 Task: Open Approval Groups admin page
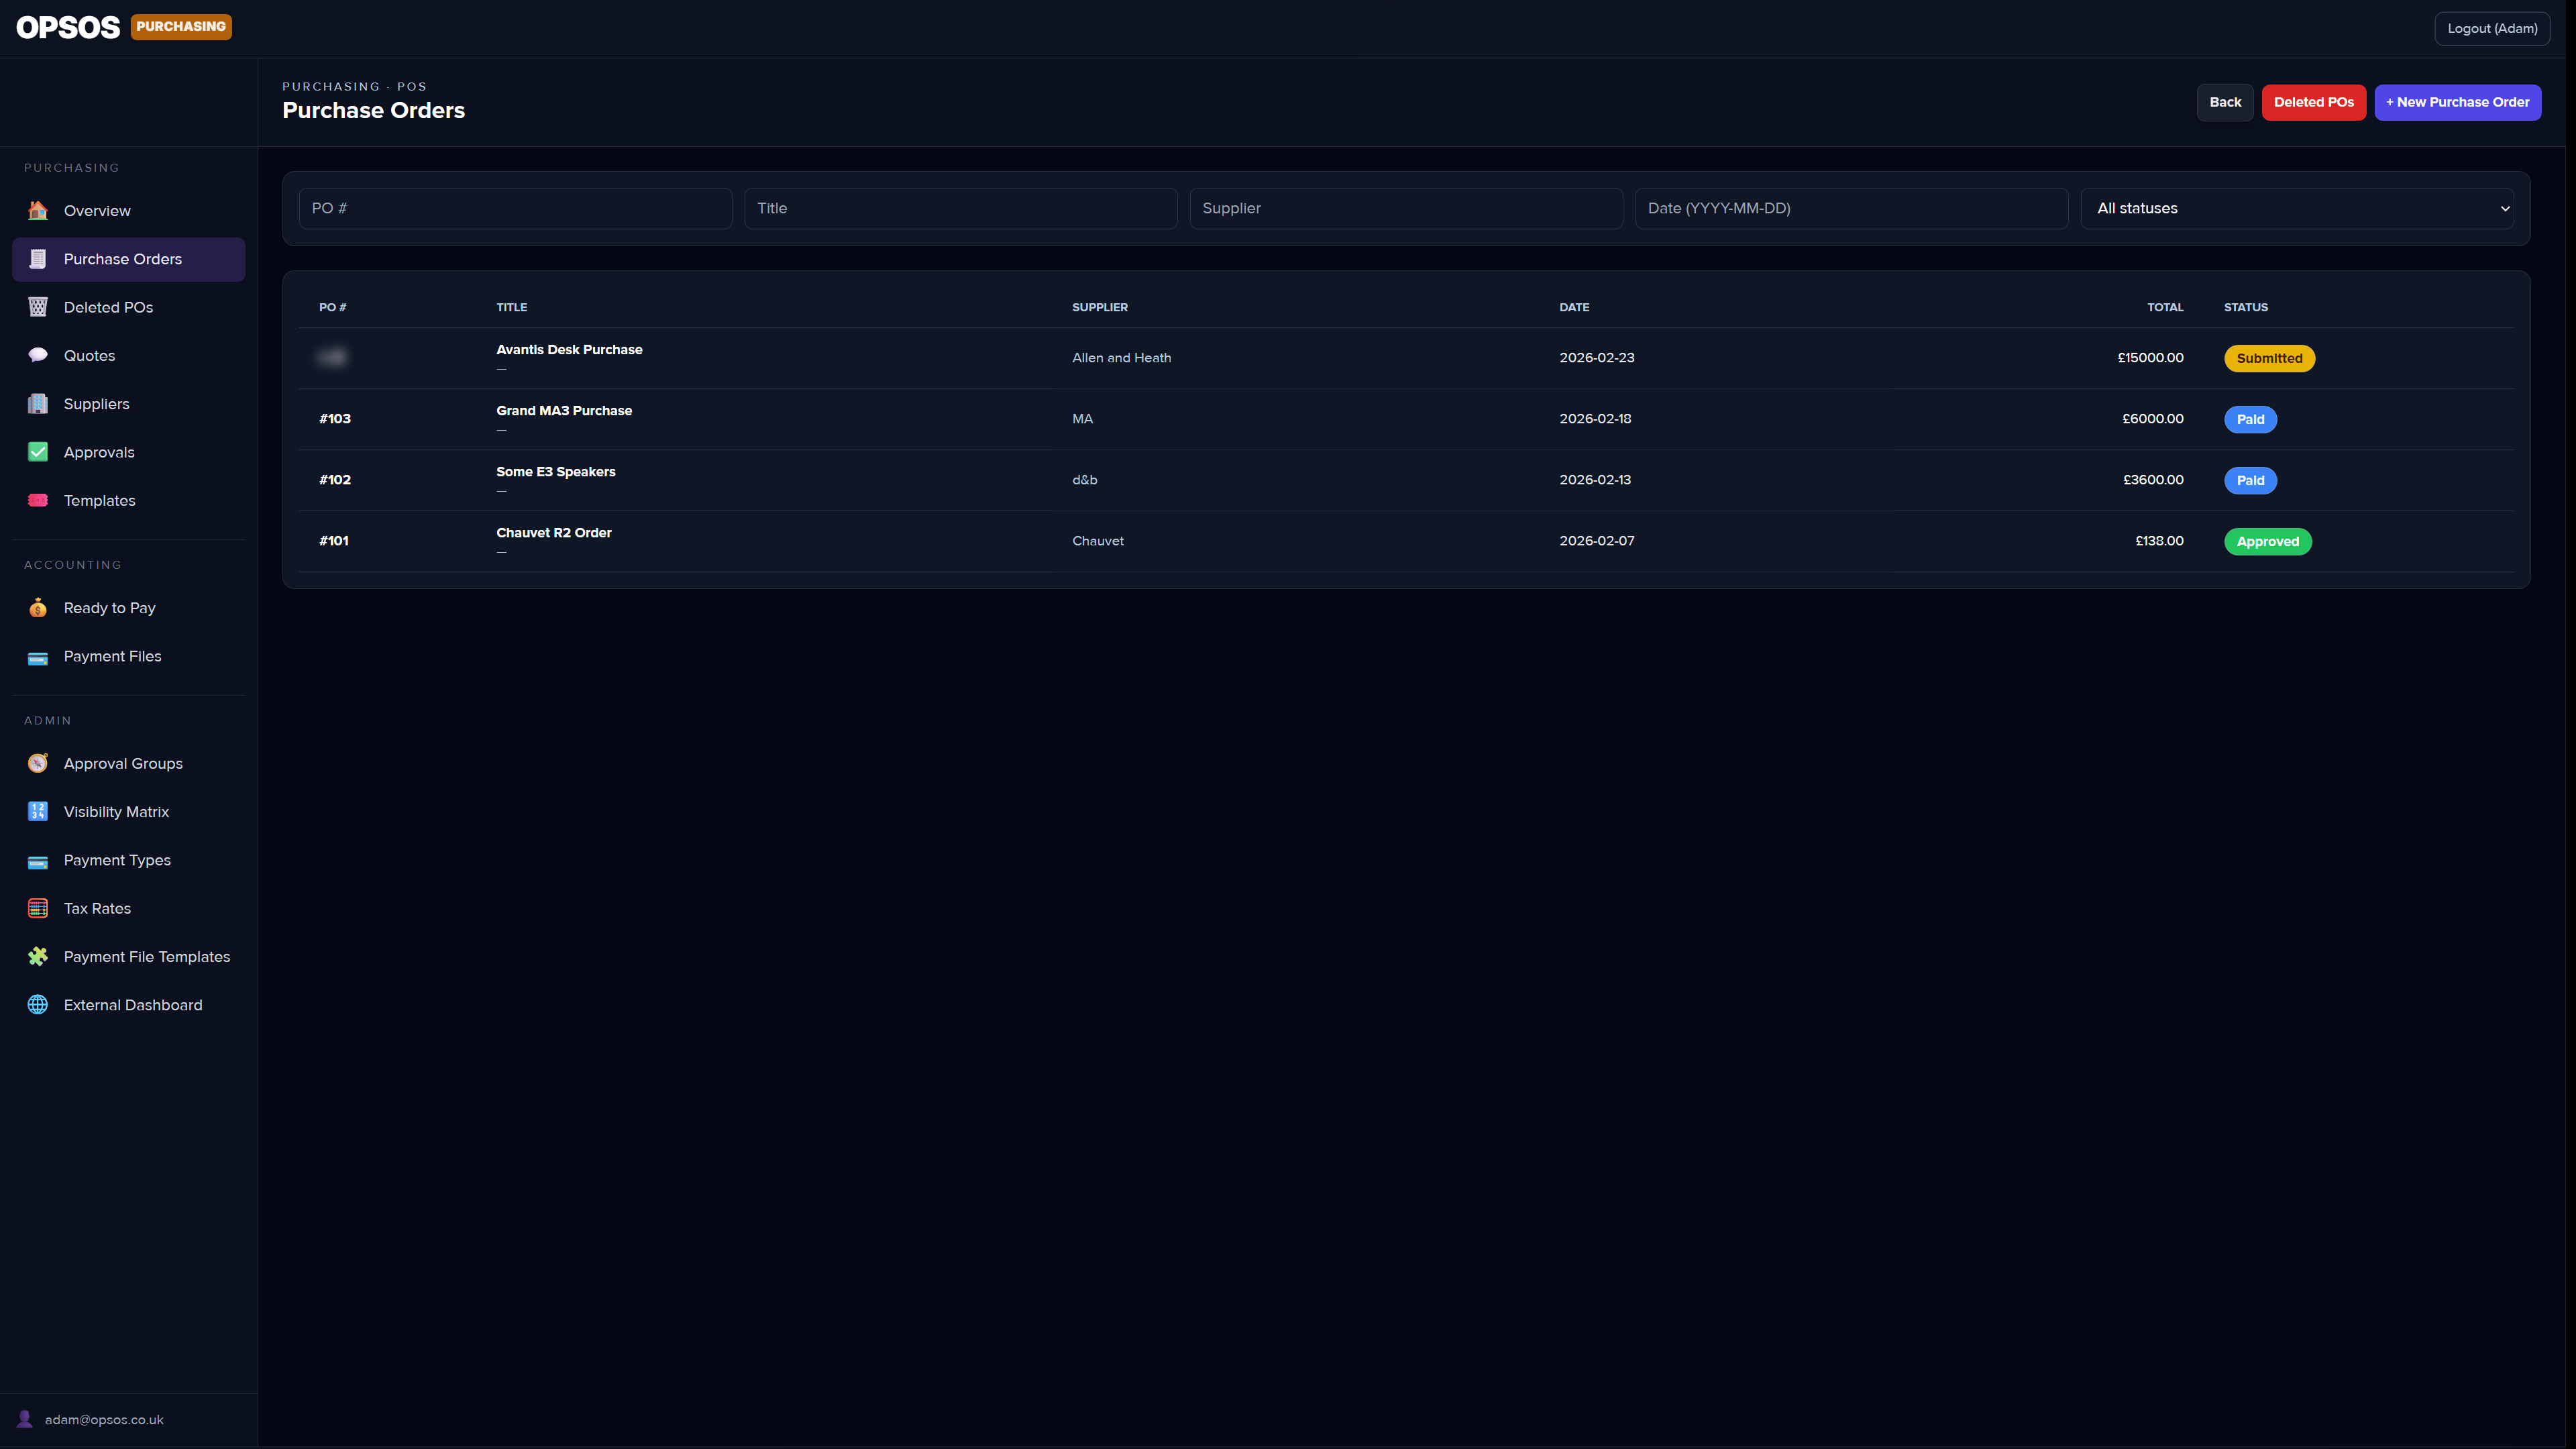coord(123,763)
